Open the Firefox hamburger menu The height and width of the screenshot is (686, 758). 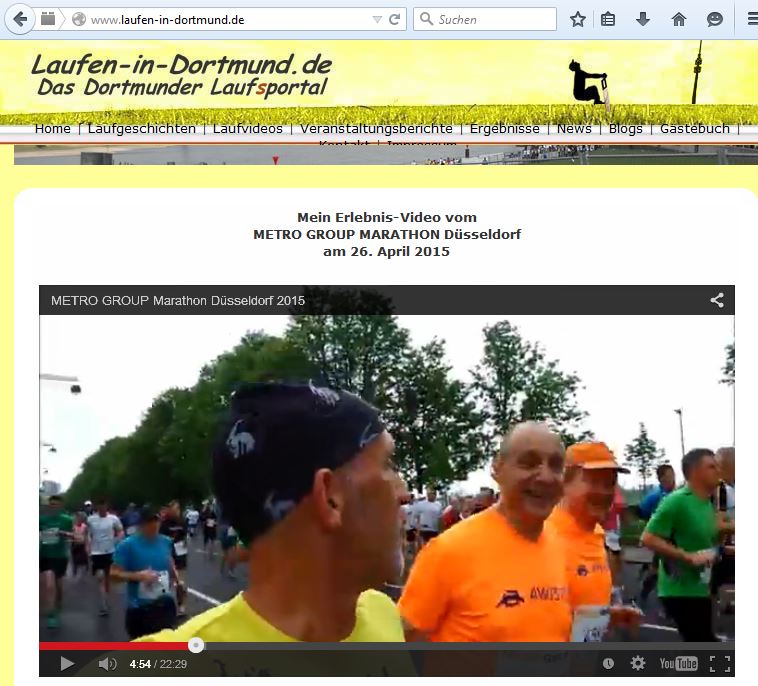click(750, 19)
